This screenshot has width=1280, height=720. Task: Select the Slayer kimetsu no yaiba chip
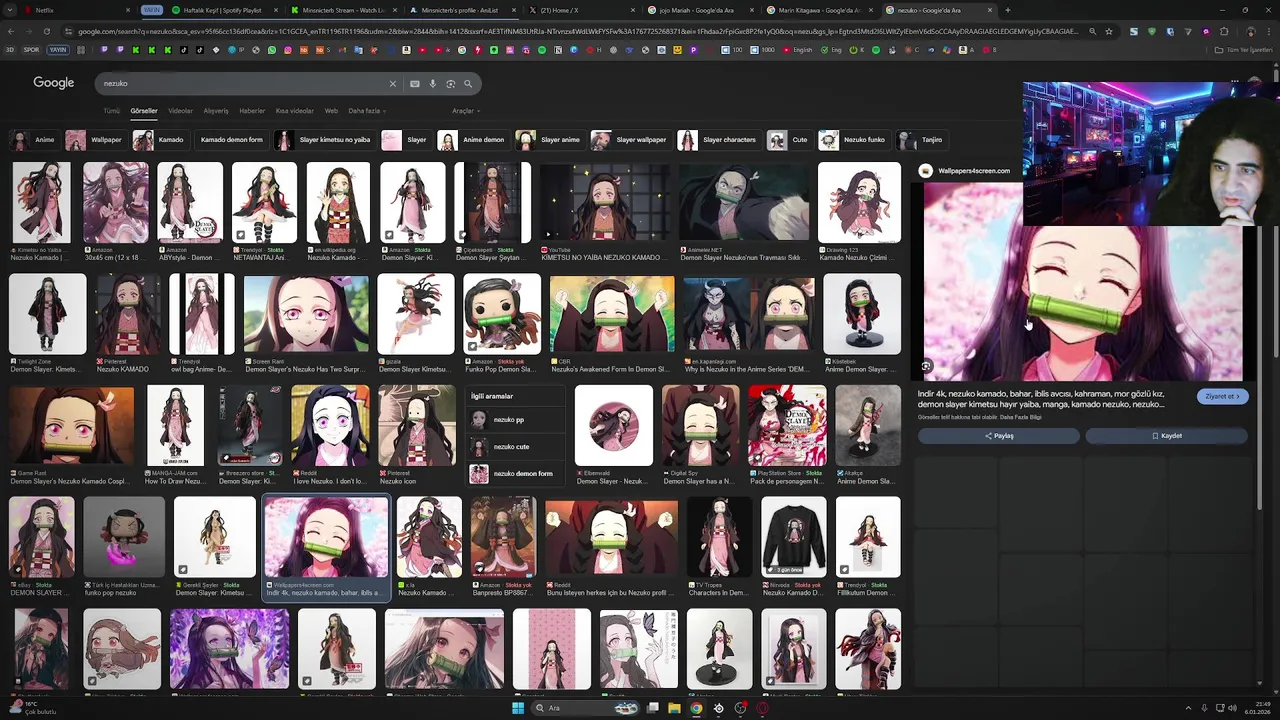[x=324, y=140]
